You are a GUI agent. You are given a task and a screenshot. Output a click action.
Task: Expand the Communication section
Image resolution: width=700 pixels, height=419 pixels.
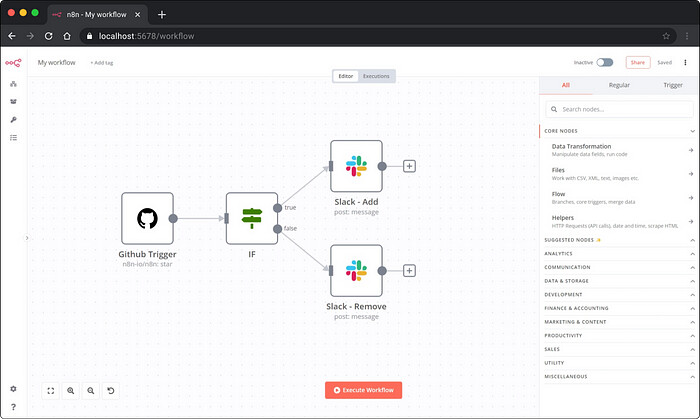(x=620, y=267)
